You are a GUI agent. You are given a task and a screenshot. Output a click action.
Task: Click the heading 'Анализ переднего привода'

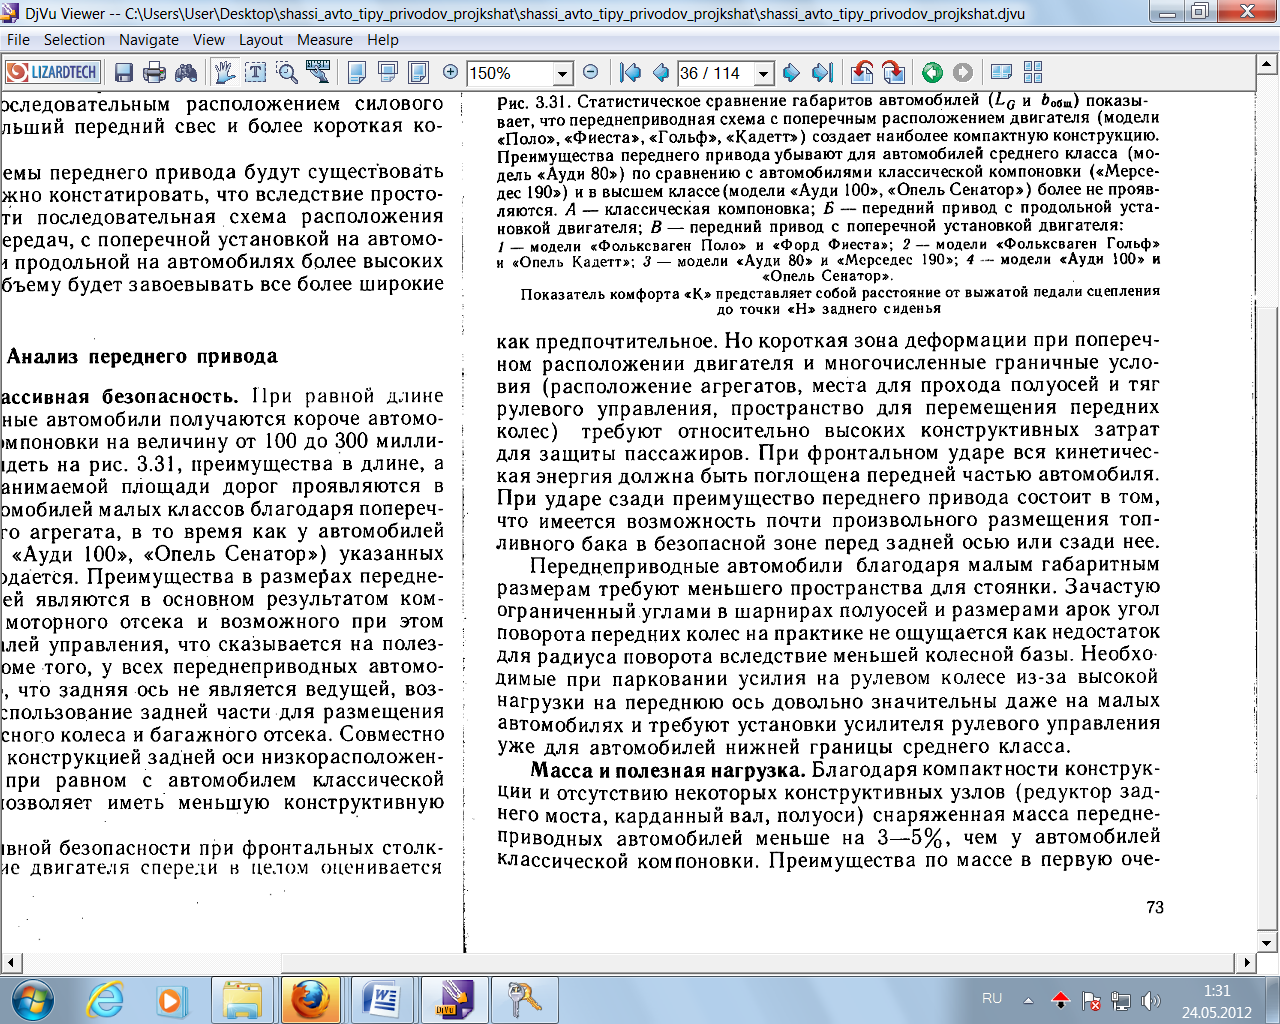[142, 357]
